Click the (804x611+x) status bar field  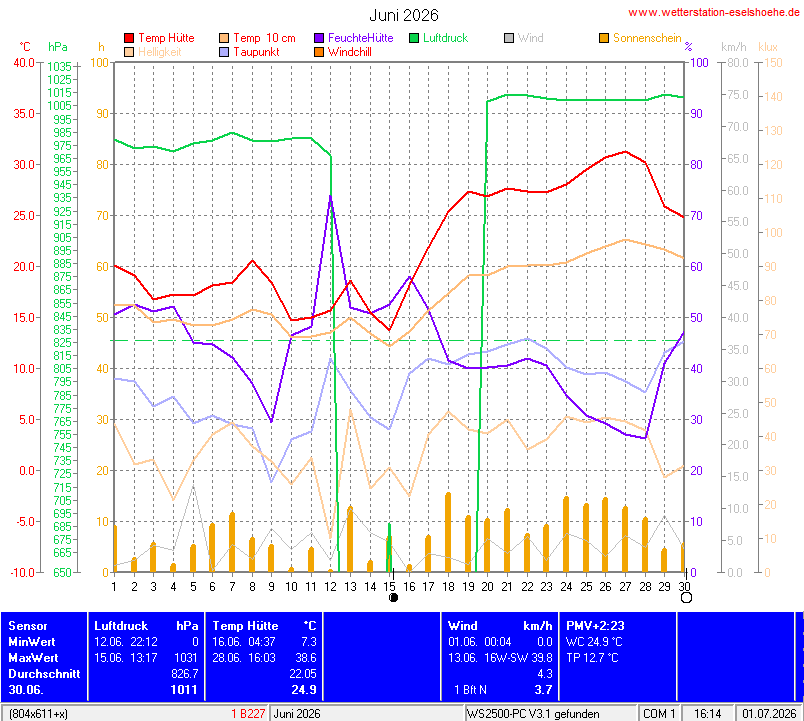click(38, 713)
